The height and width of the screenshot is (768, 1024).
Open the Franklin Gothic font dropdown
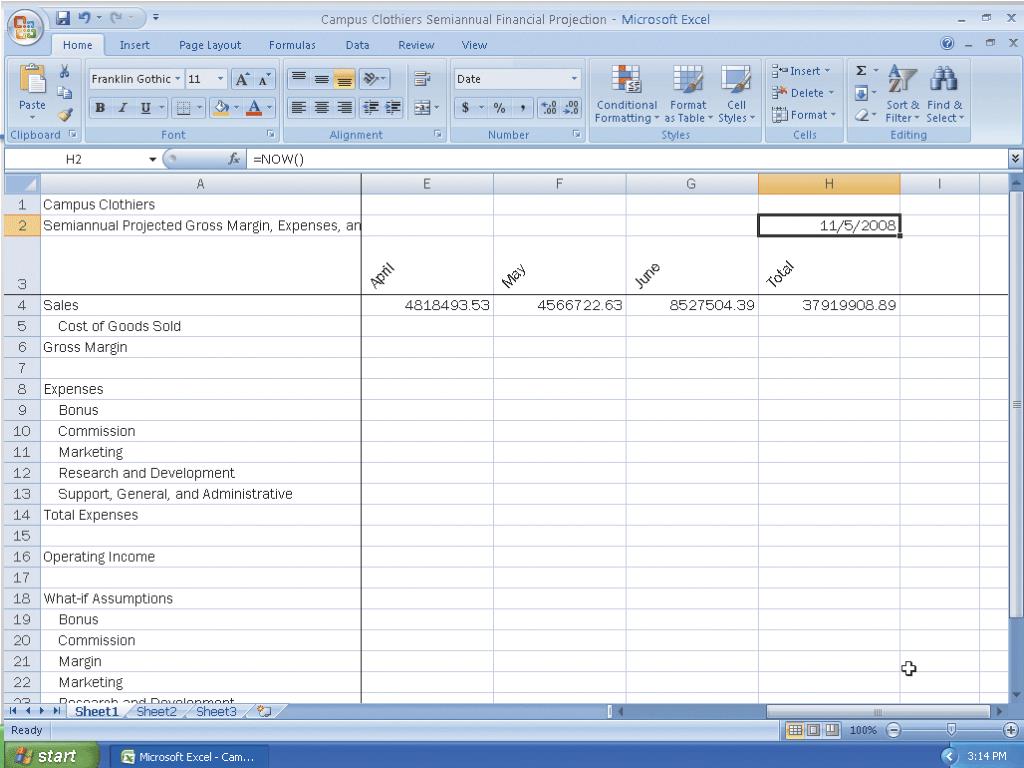[x=177, y=79]
